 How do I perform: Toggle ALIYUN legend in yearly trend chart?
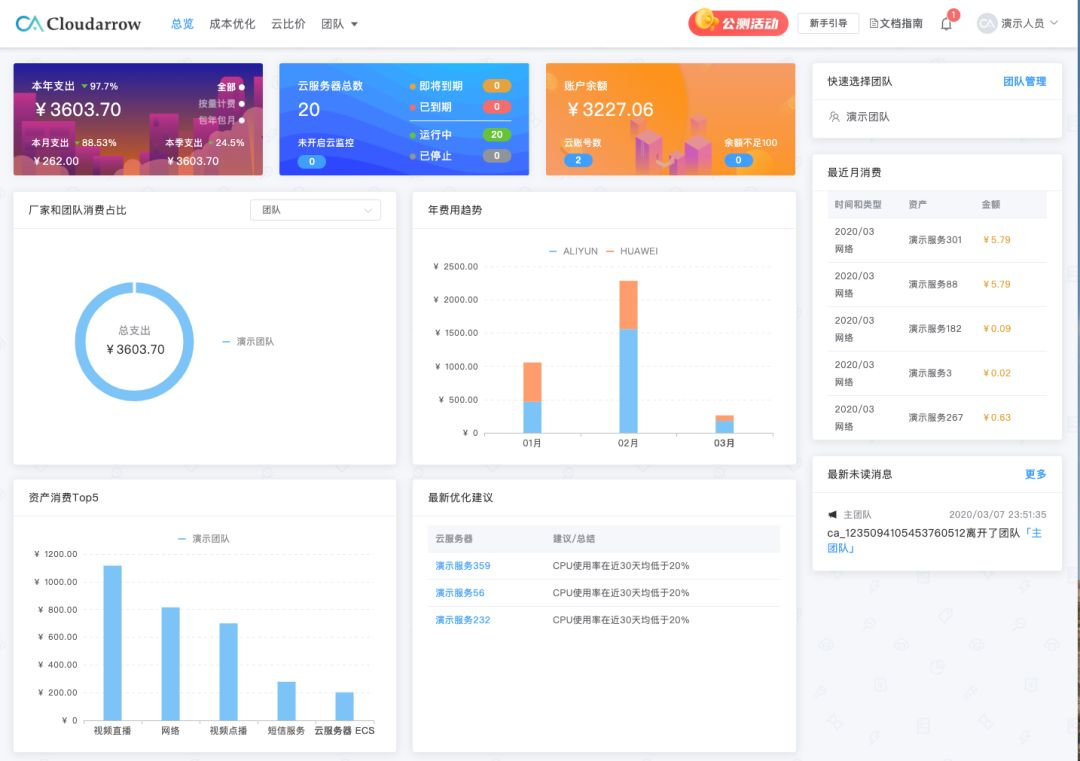pos(573,251)
